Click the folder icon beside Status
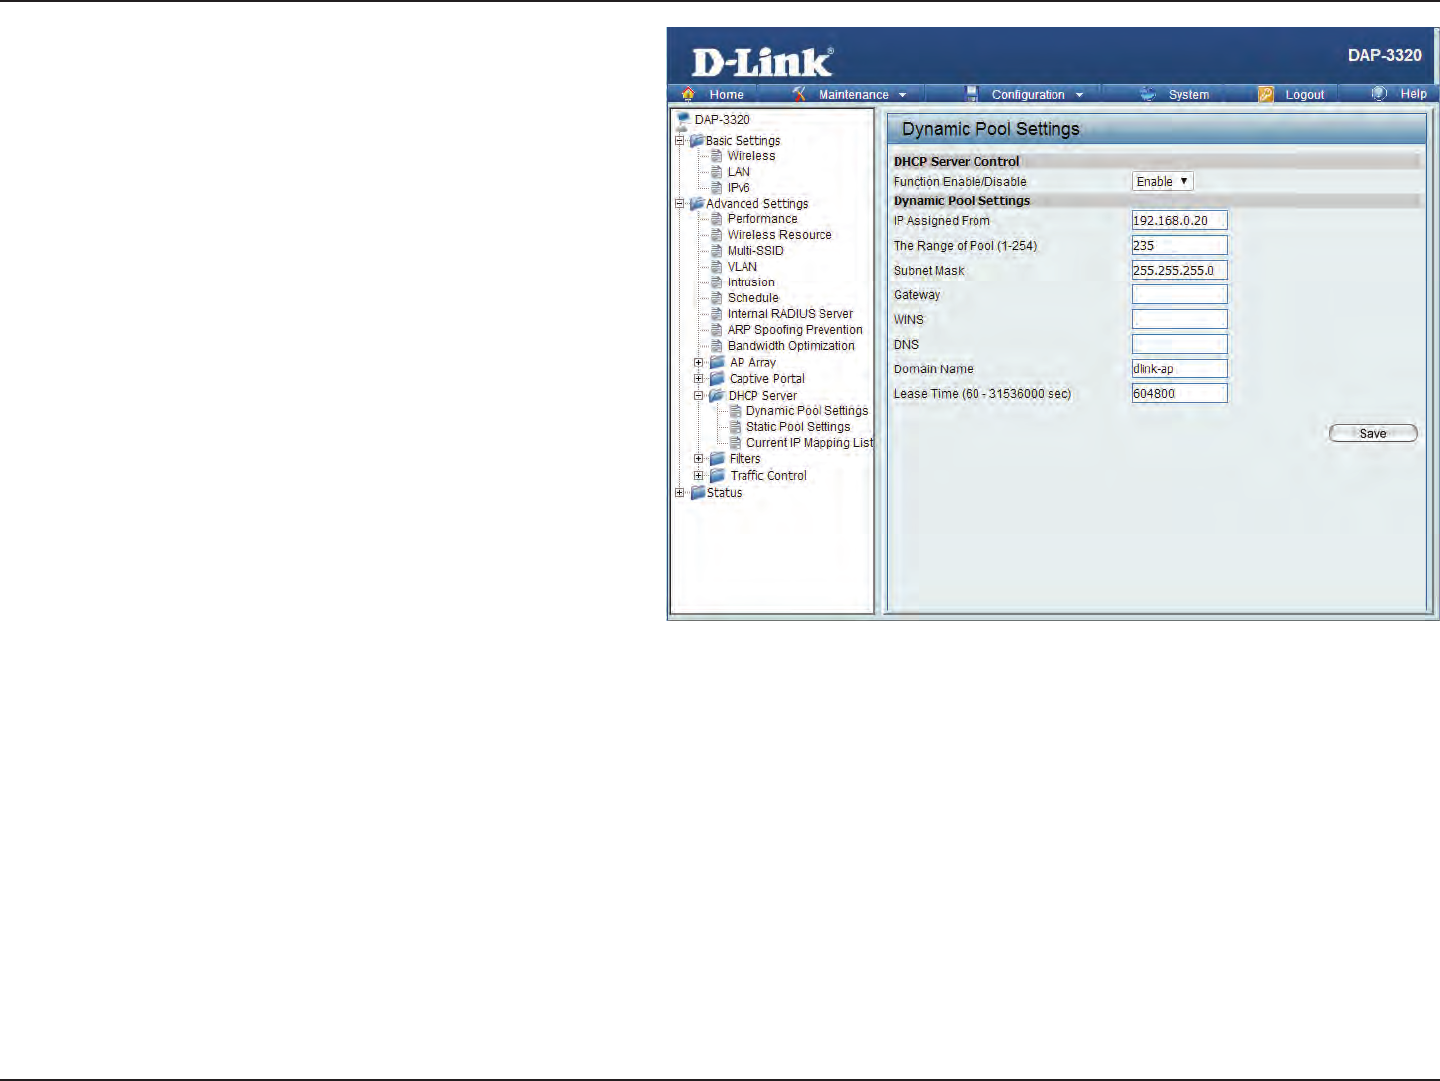Screen dimensions: 1440x1081 697,492
